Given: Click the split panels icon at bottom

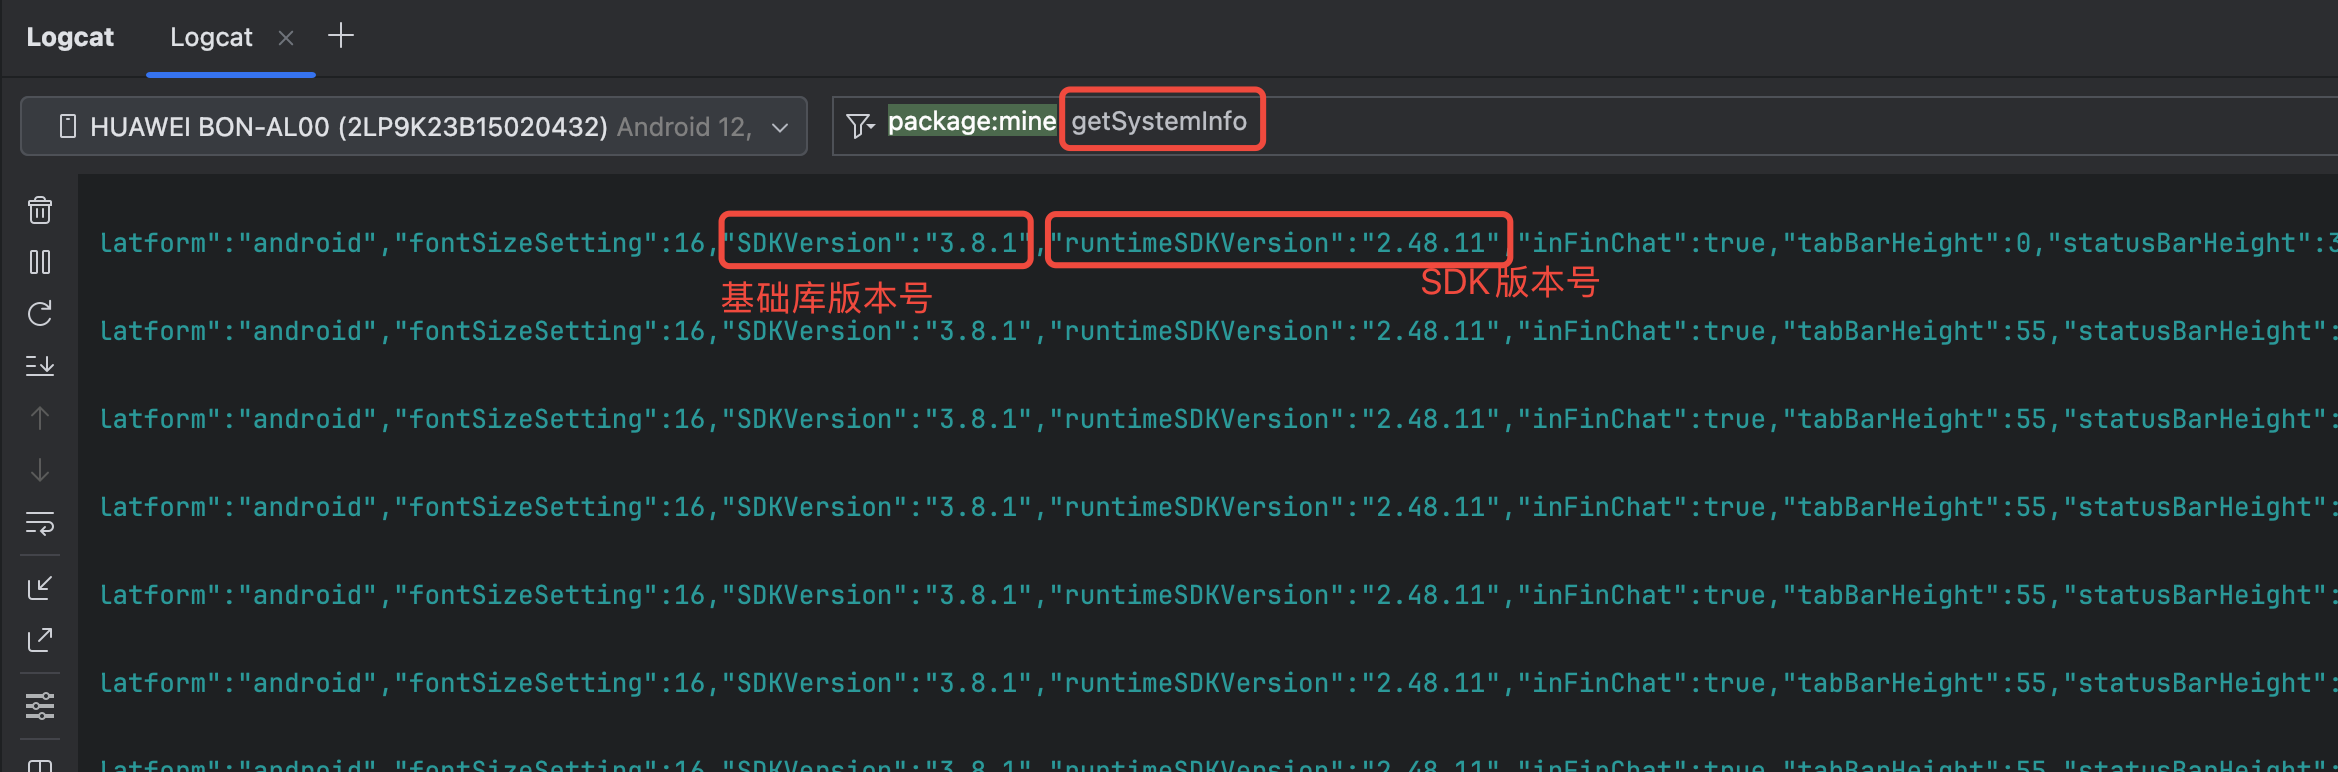Looking at the screenshot, I should [40, 765].
